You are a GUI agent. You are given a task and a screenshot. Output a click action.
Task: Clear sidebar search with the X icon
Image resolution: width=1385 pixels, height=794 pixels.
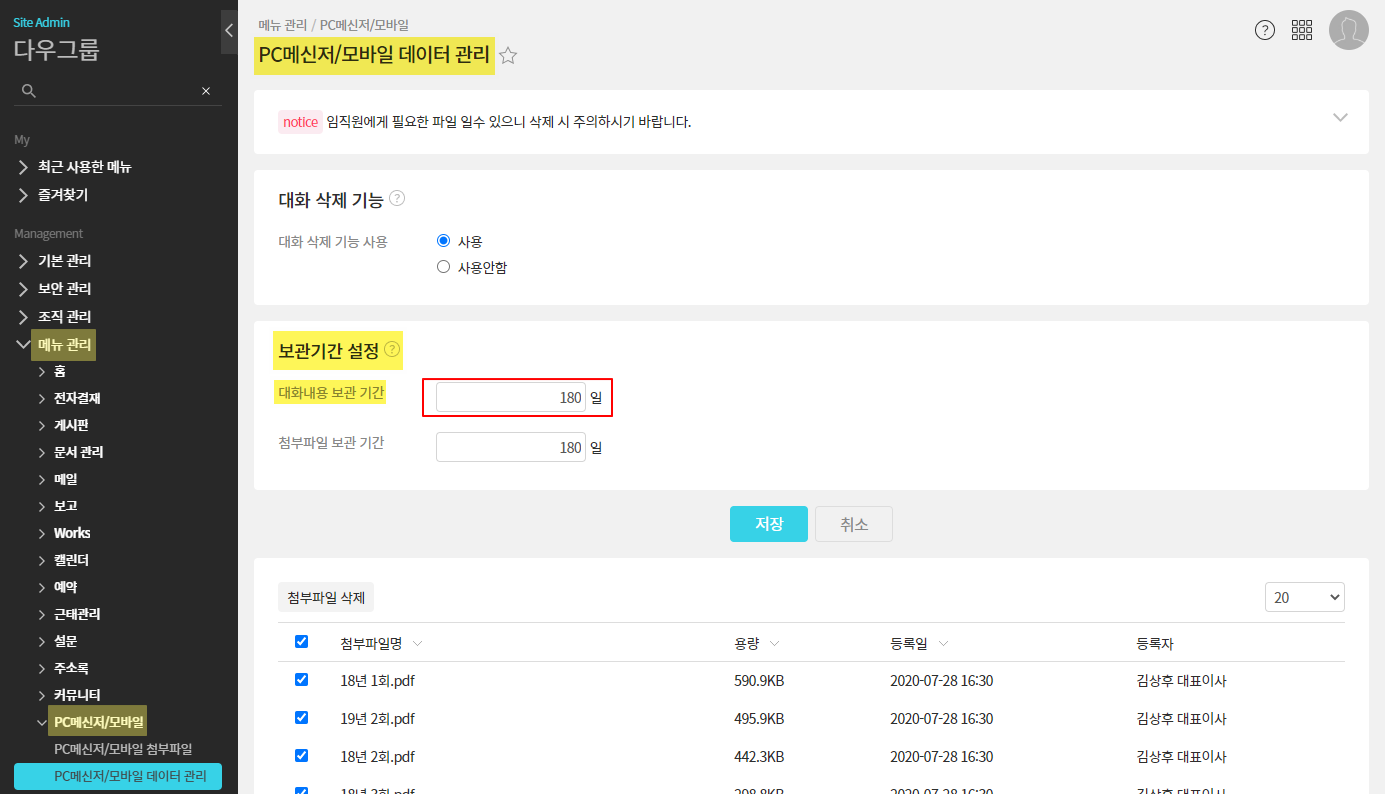point(206,91)
